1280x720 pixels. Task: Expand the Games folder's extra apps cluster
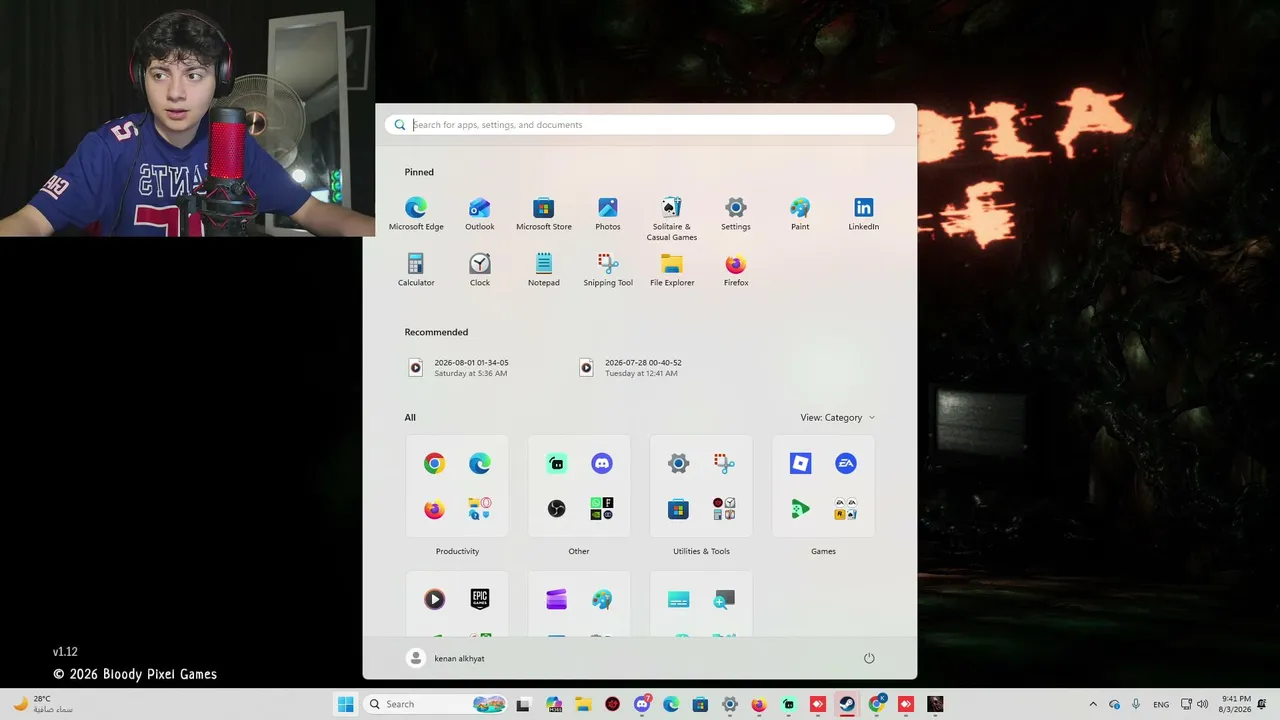click(x=846, y=509)
